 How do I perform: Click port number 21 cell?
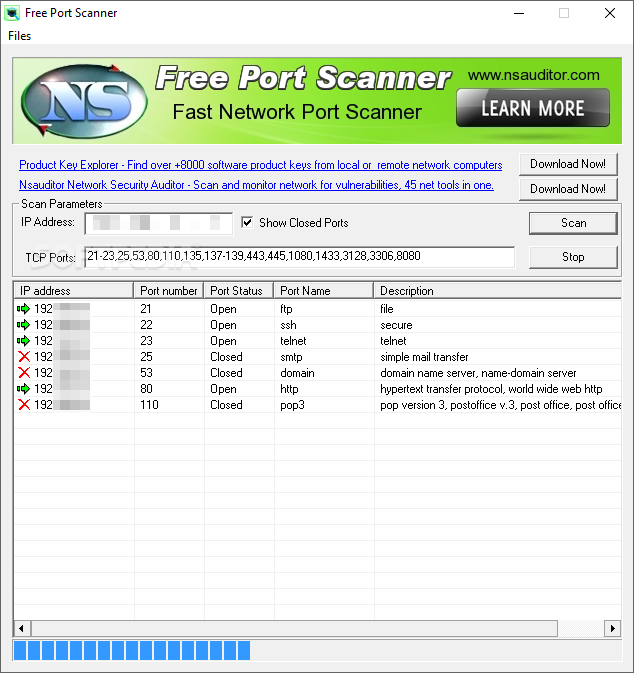(146, 309)
